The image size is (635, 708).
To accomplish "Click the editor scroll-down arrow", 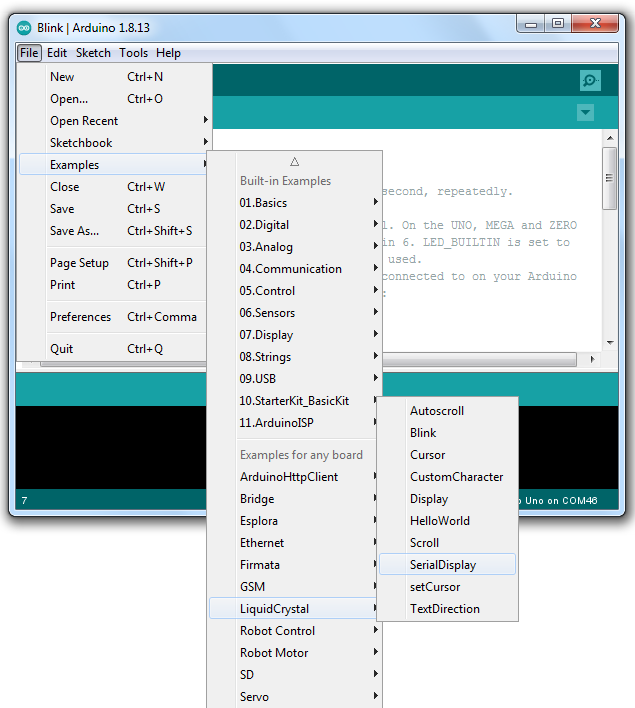I will click(x=610, y=343).
